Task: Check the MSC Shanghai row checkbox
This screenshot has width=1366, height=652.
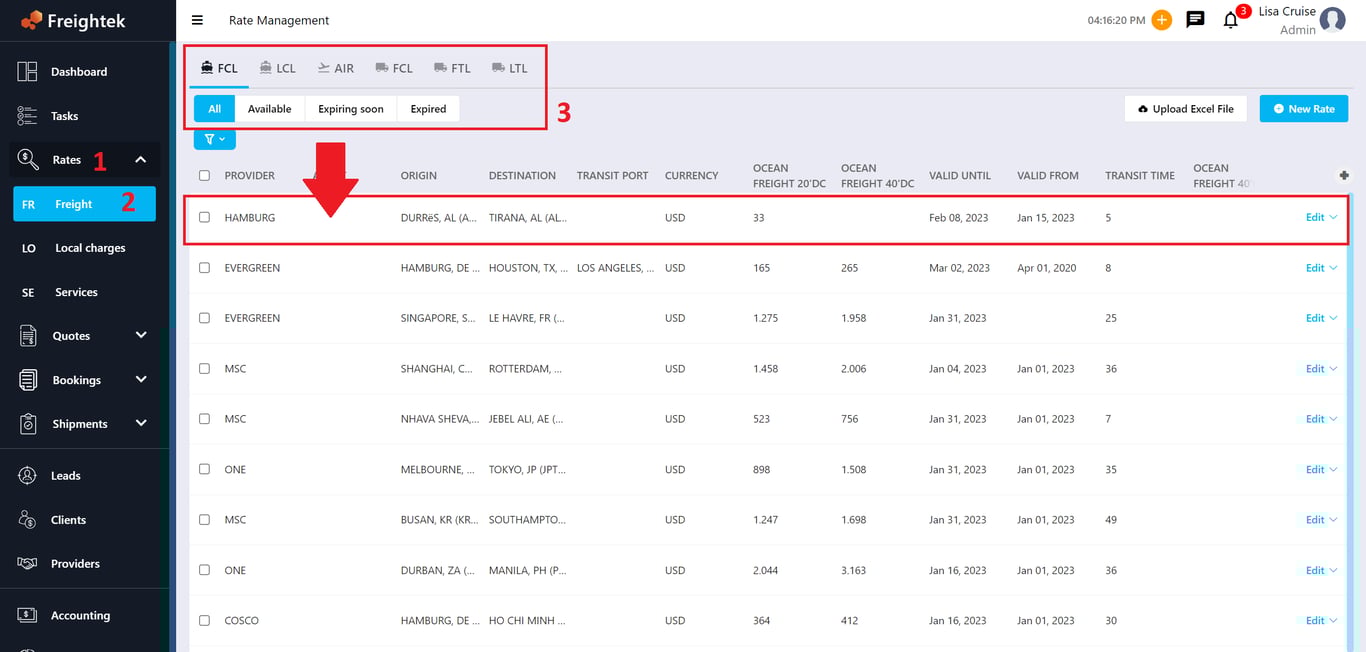Action: (205, 369)
